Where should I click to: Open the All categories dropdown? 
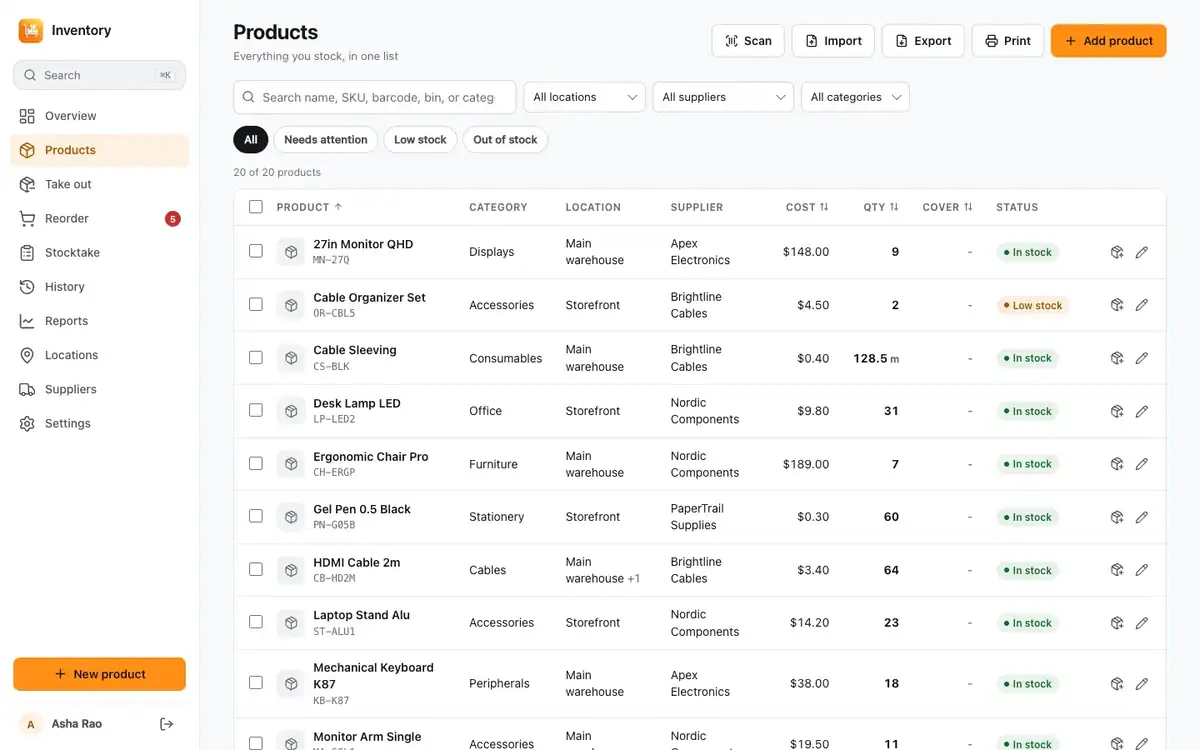pyautogui.click(x=855, y=97)
